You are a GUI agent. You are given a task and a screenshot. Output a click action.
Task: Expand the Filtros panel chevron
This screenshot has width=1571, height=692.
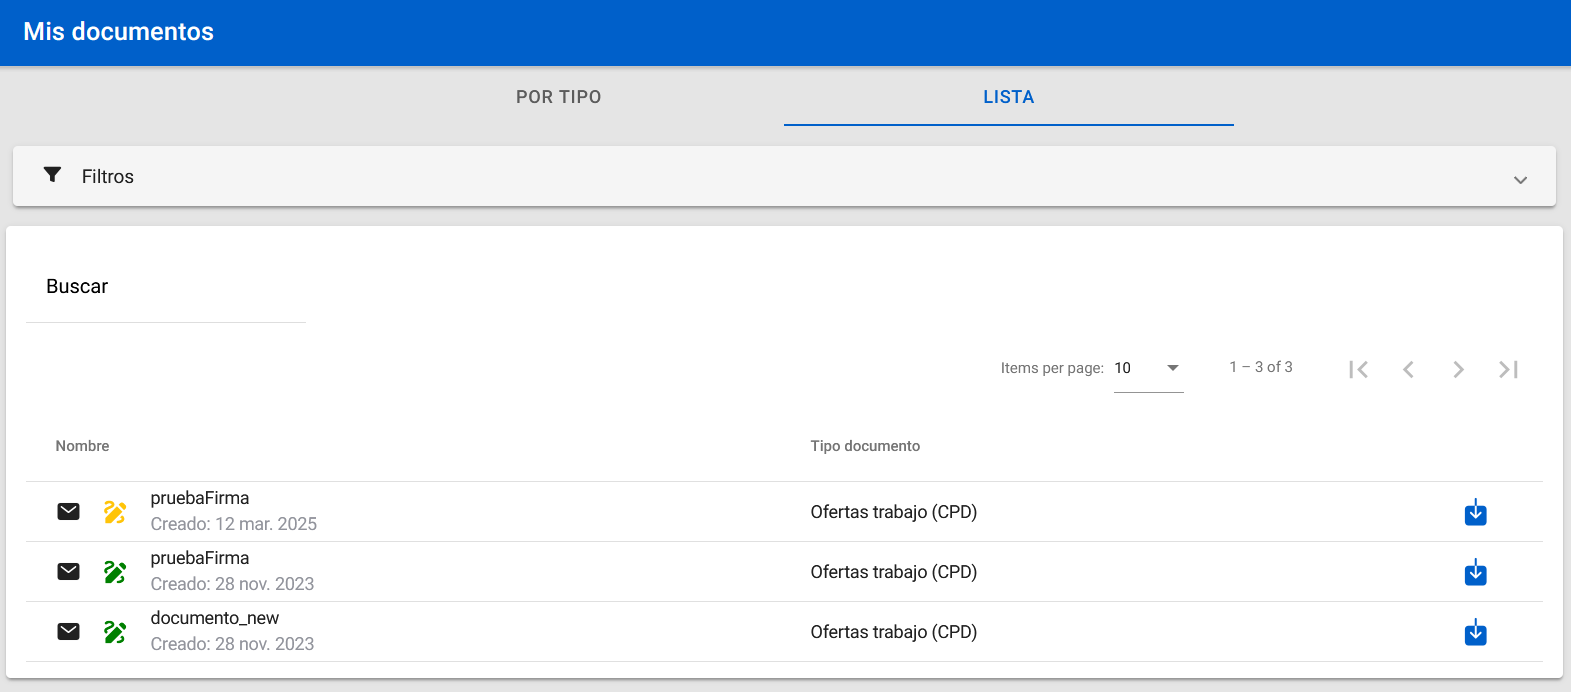[x=1520, y=180]
